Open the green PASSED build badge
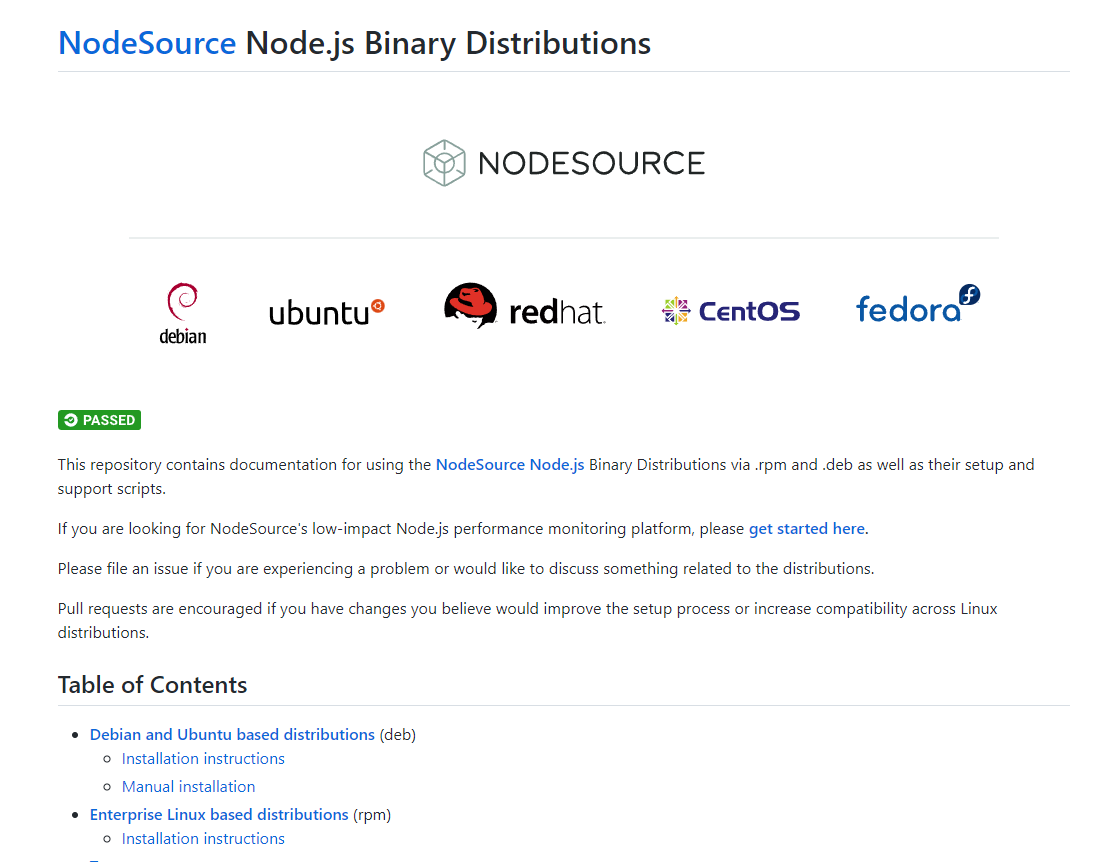 [x=99, y=419]
